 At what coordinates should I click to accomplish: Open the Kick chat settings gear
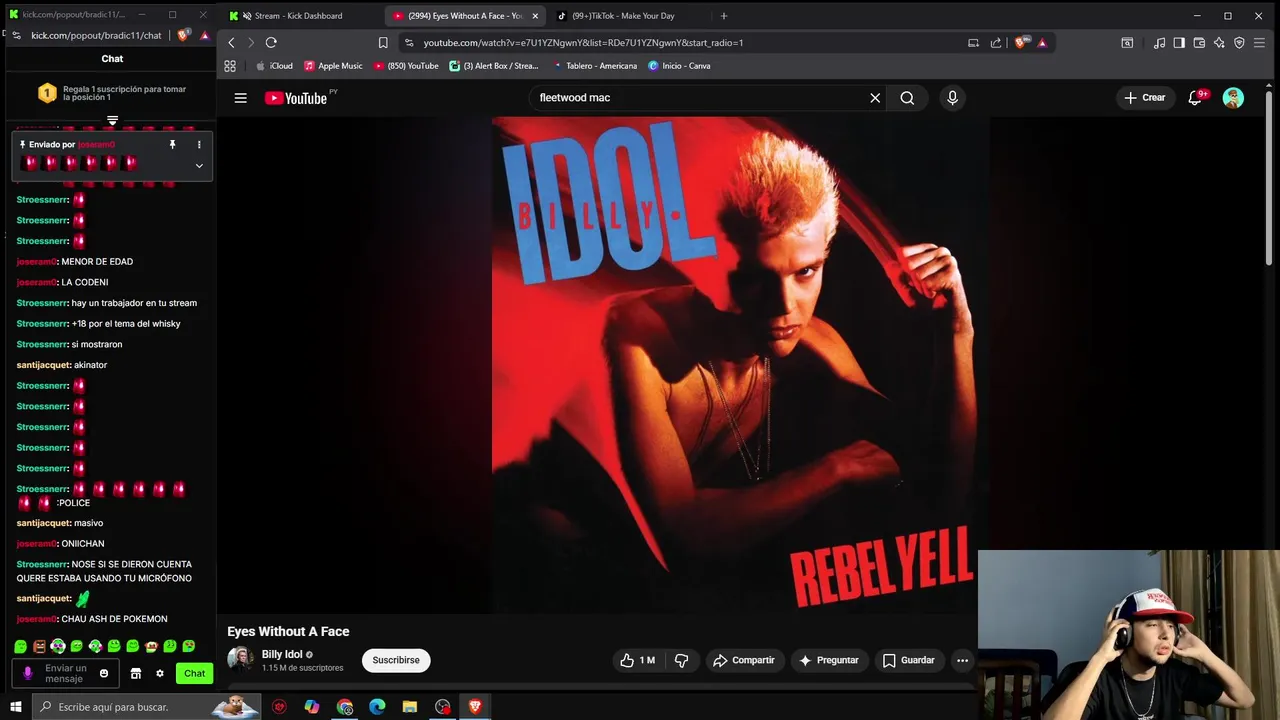159,673
